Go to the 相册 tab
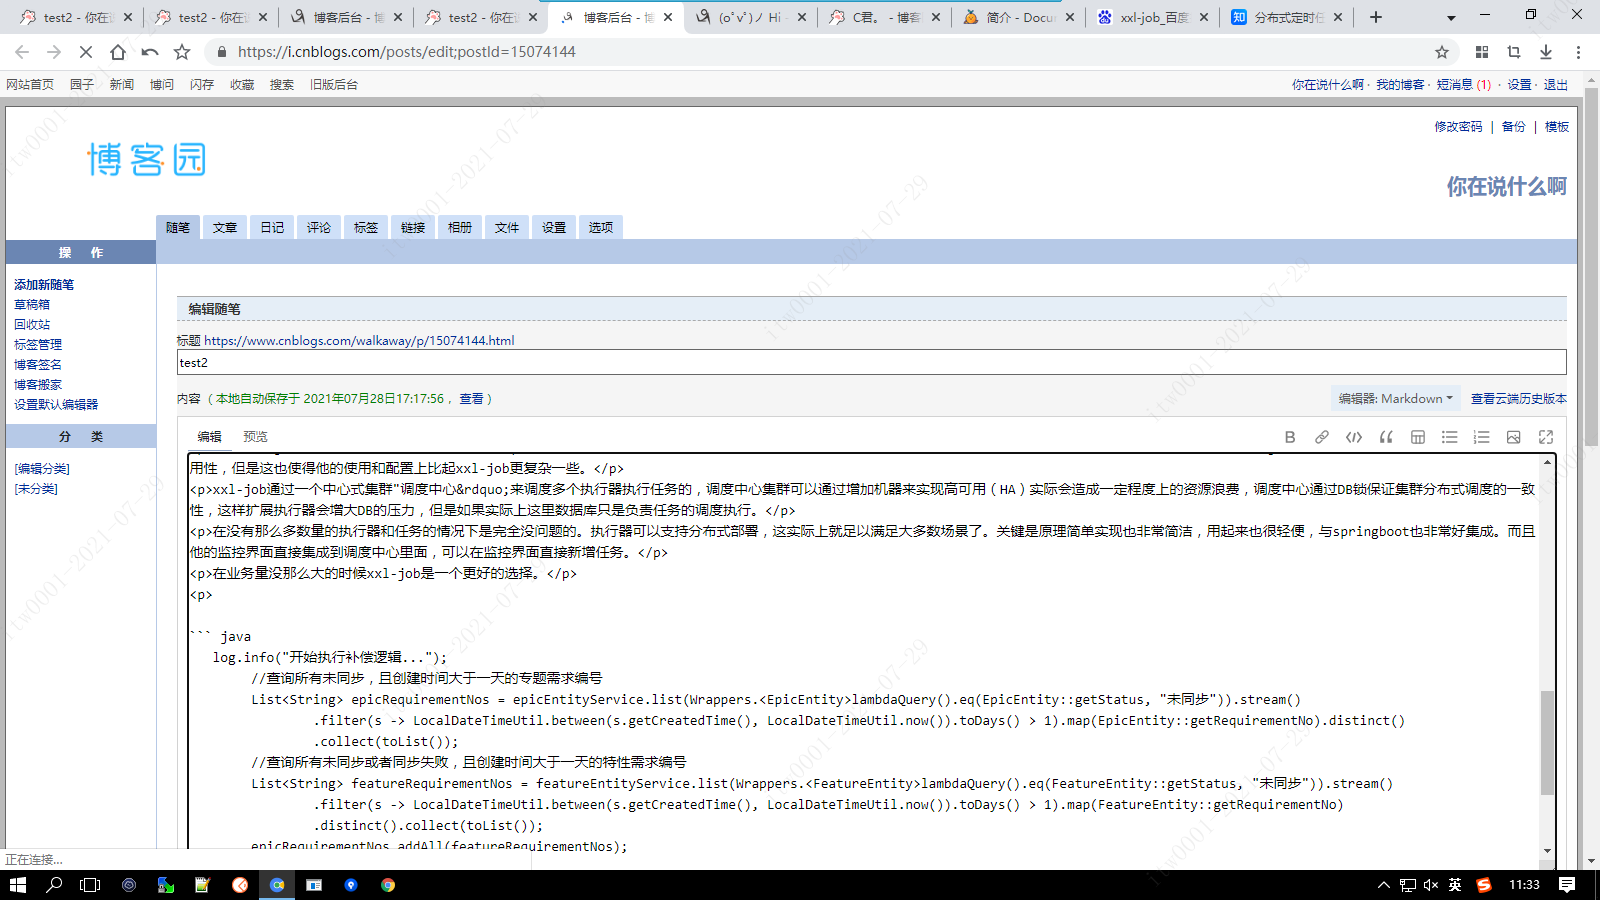The width and height of the screenshot is (1600, 900). click(460, 228)
